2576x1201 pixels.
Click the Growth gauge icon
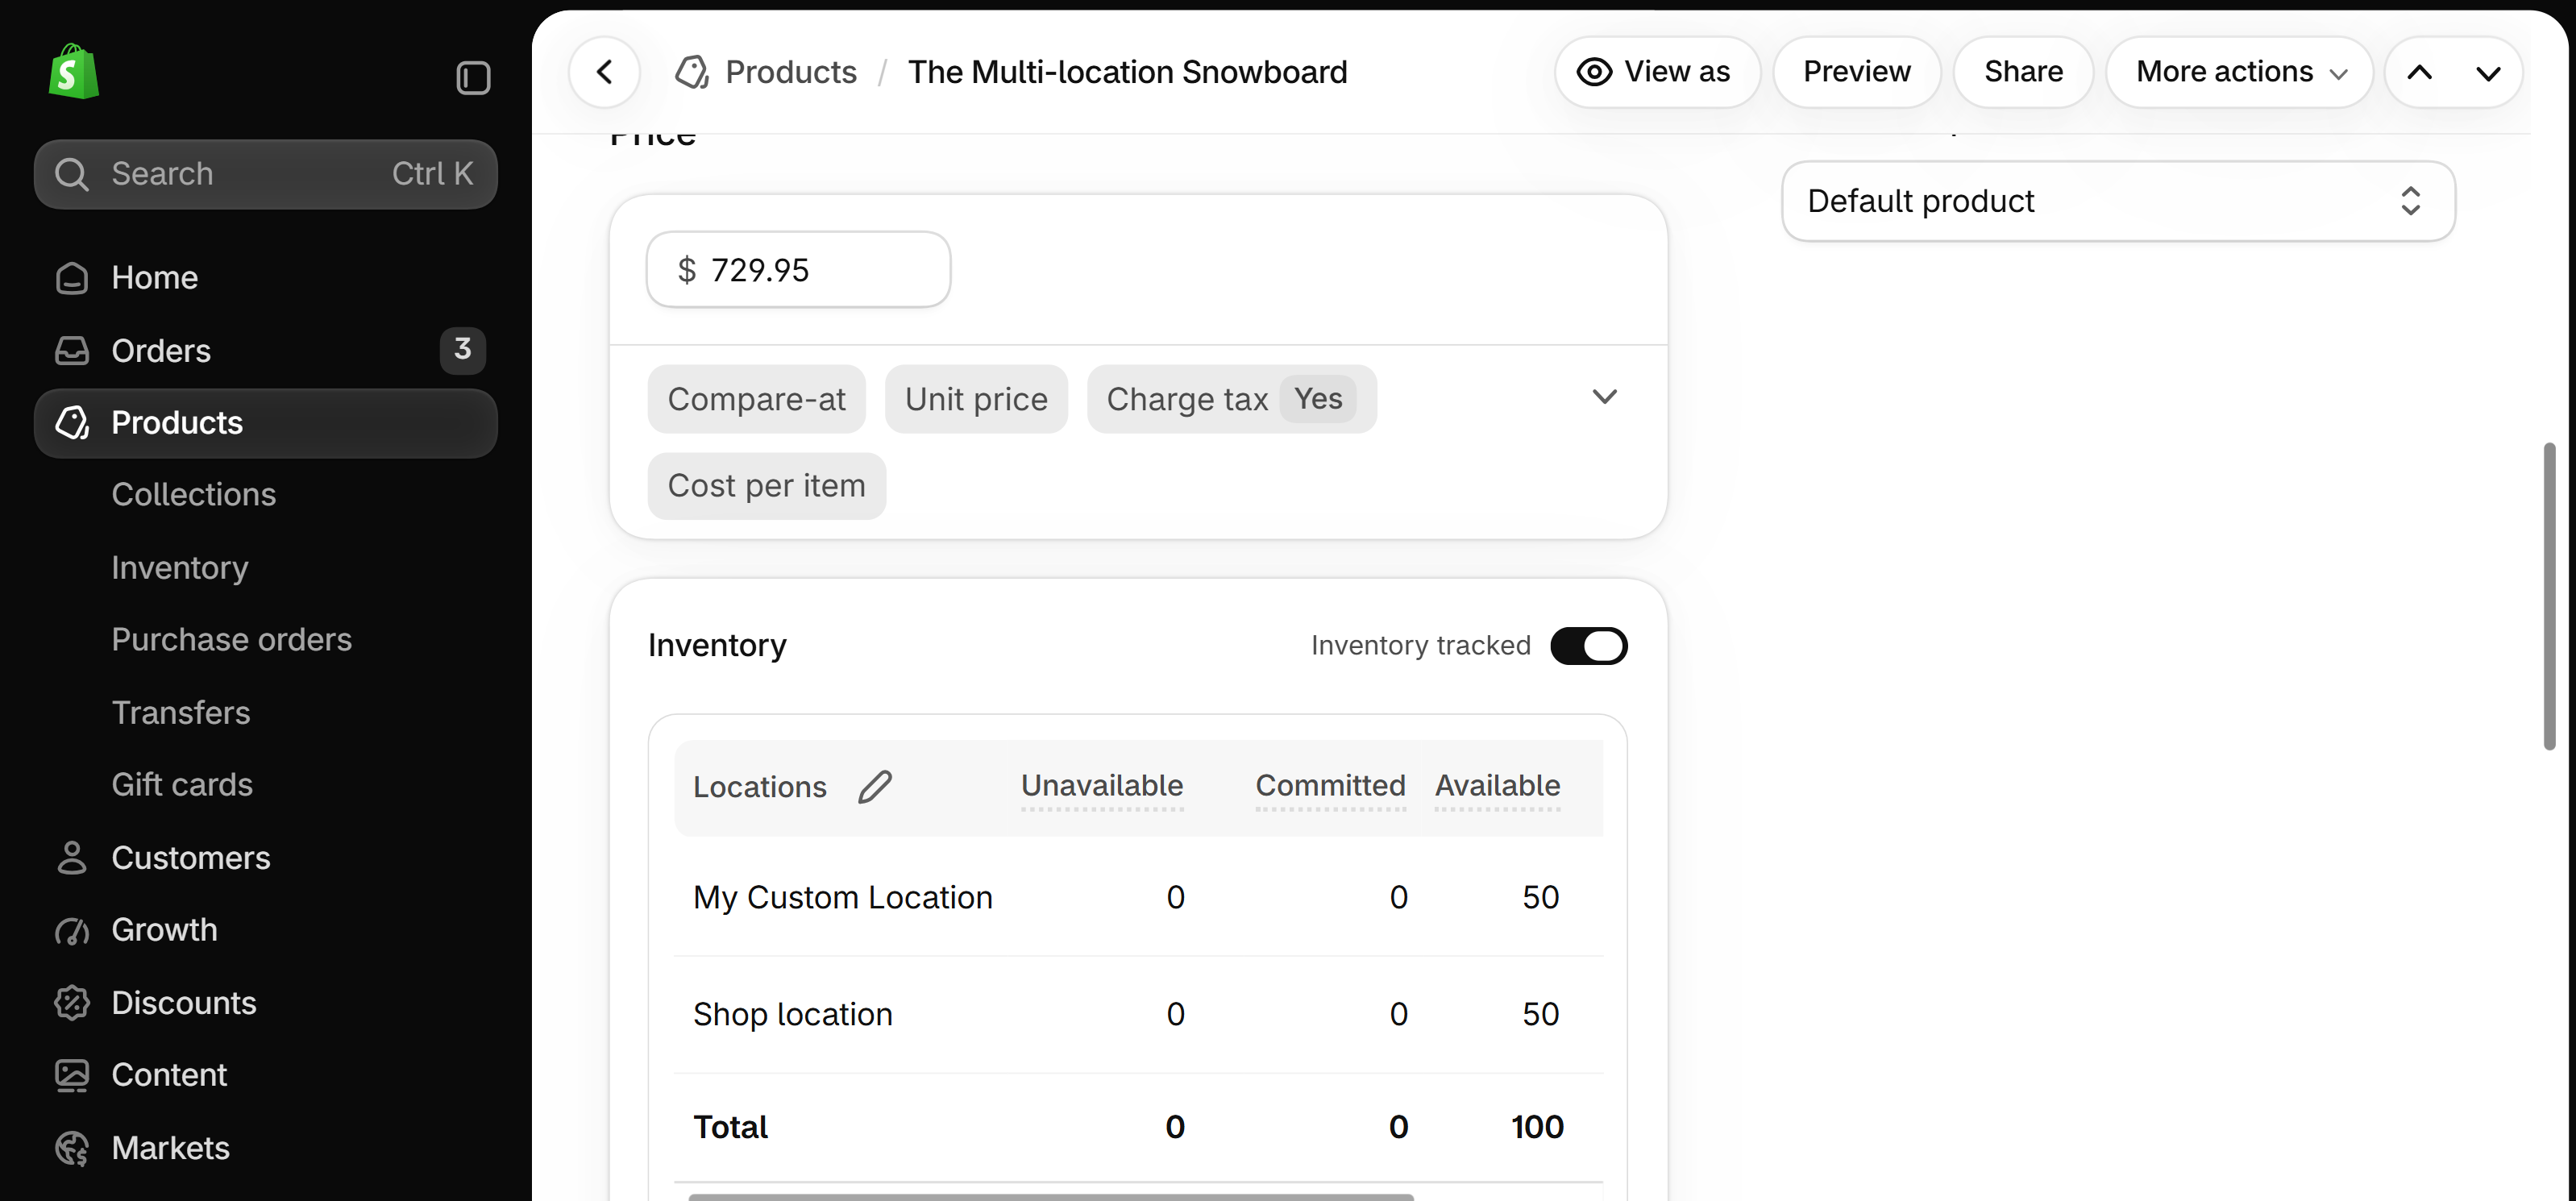pyautogui.click(x=72, y=931)
